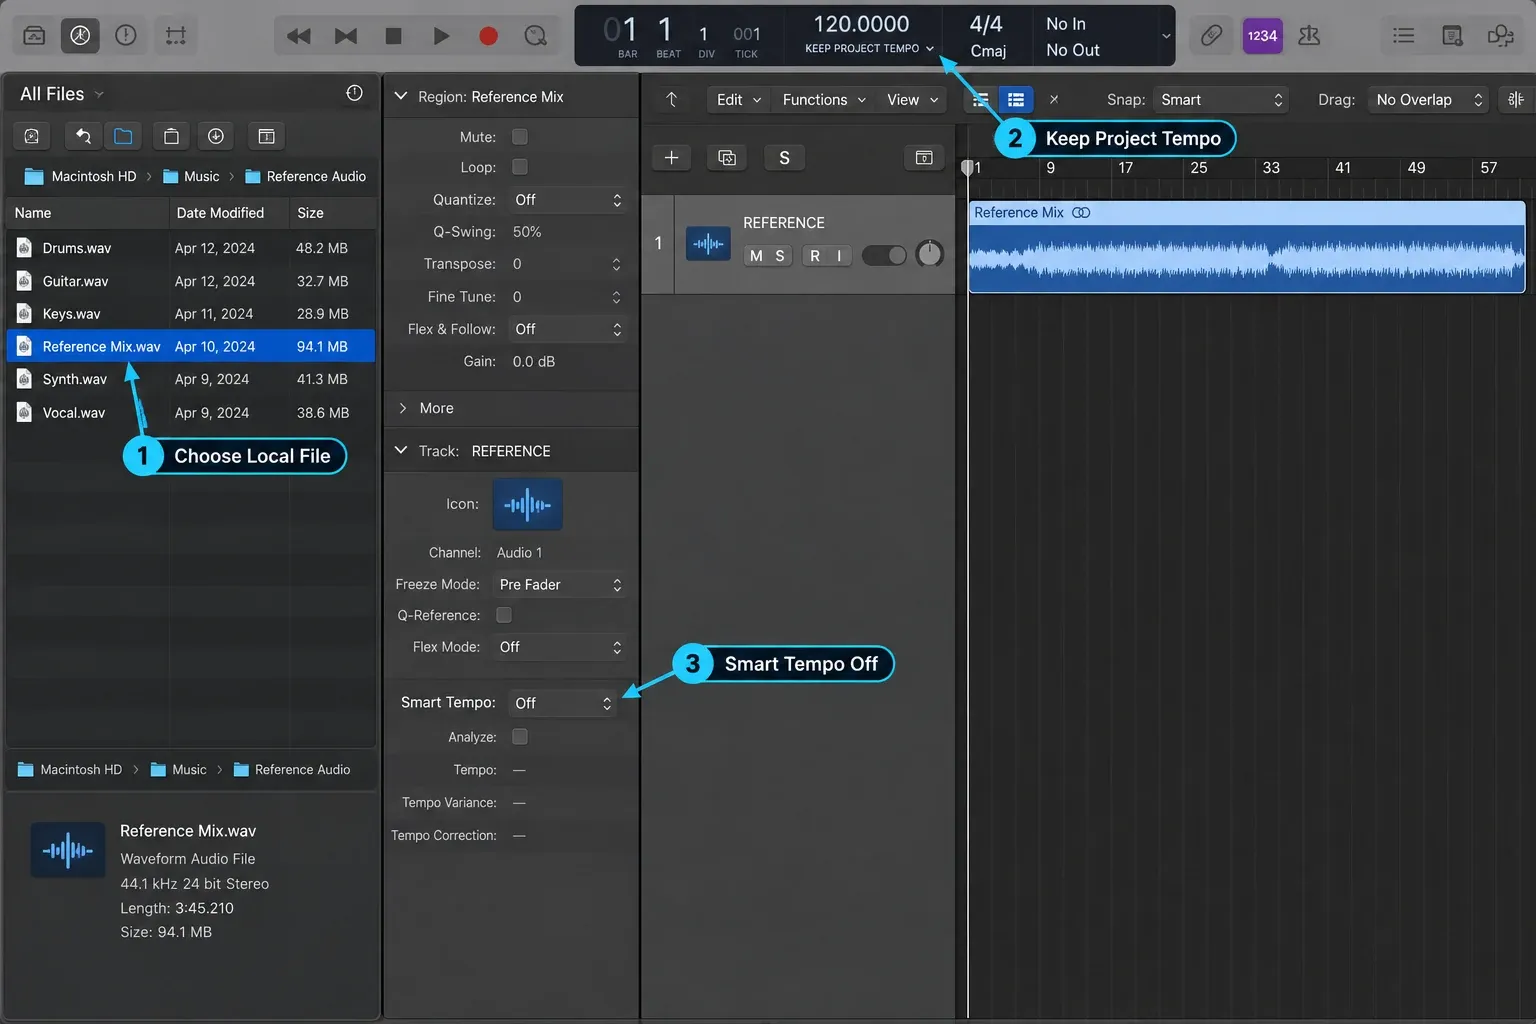Click the purple 1234 count-in button
The image size is (1536, 1024).
tap(1262, 36)
